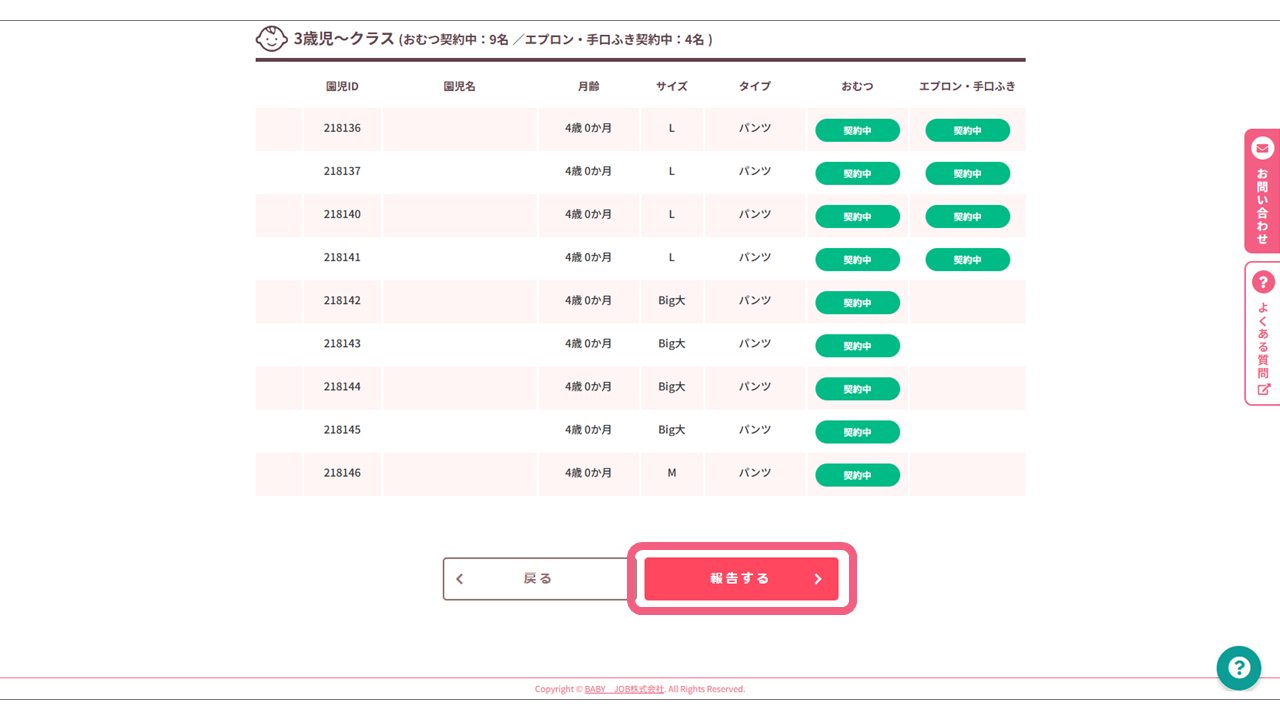Open the よくある質問 side tab

[1263, 335]
